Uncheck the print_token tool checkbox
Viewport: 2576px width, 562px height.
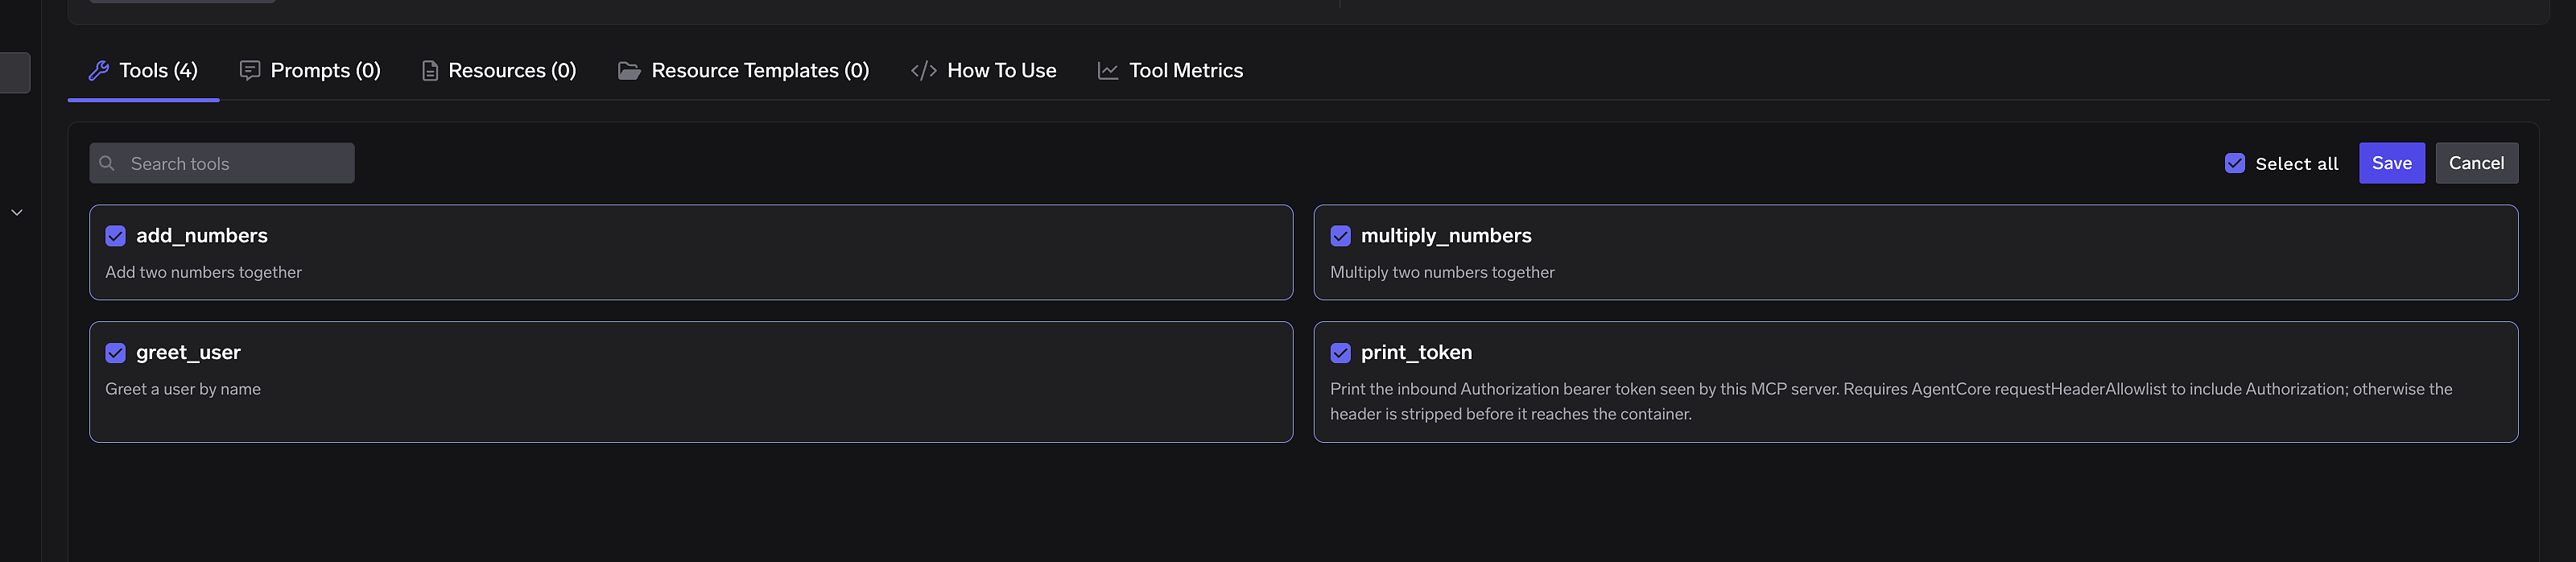coord(1341,353)
